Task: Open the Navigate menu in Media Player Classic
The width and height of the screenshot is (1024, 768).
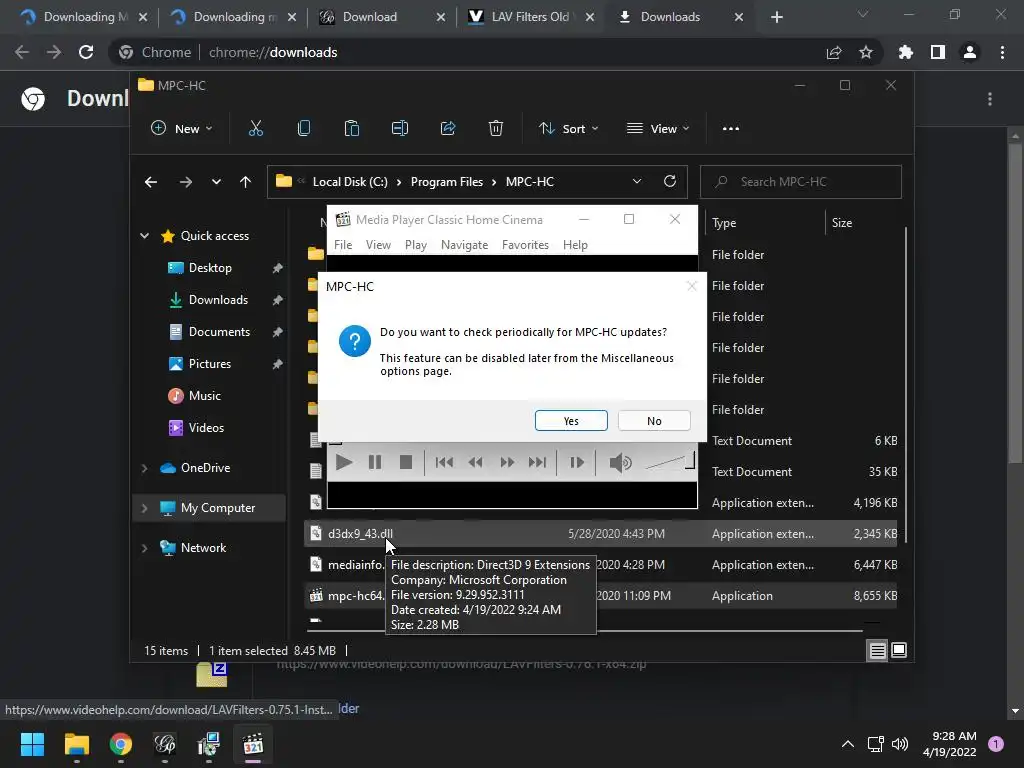Action: click(x=464, y=245)
